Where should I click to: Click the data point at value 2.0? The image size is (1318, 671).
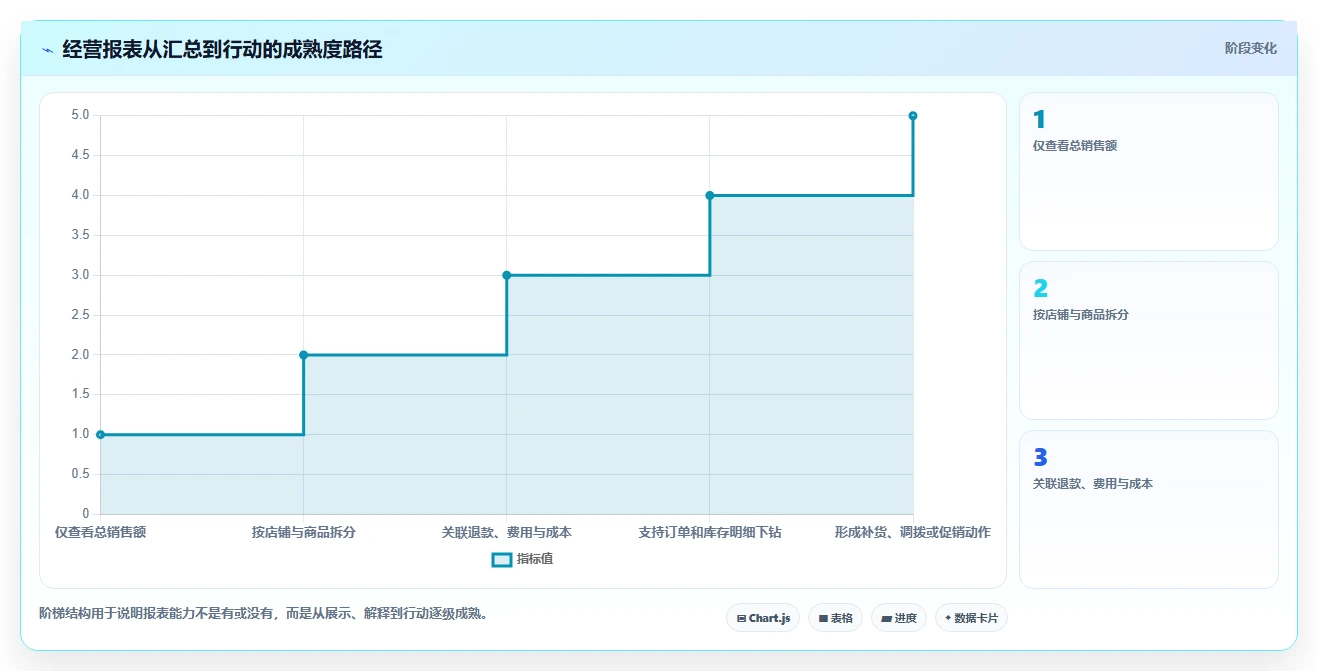[303, 355]
